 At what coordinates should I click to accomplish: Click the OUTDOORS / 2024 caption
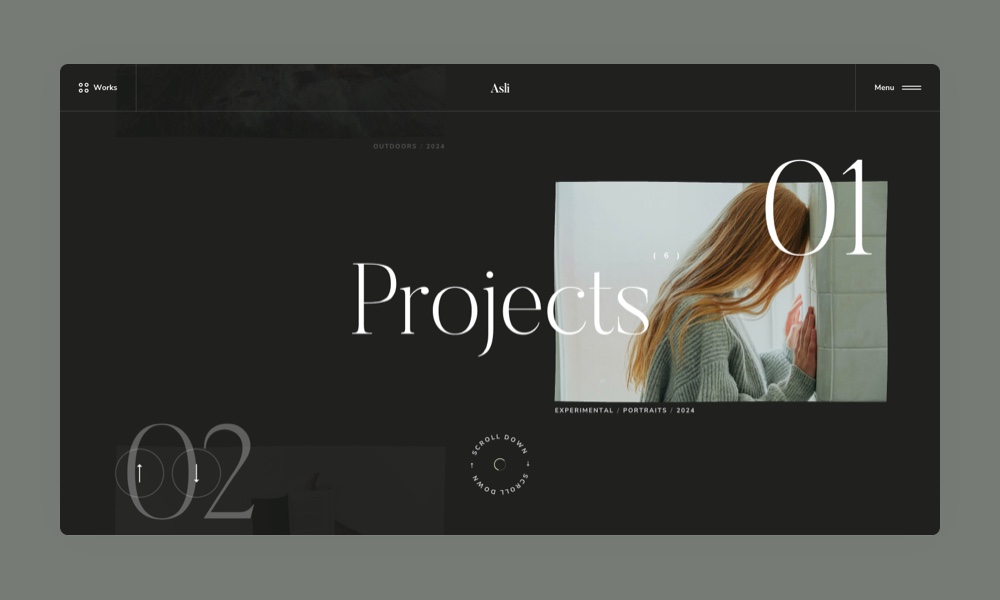point(409,147)
